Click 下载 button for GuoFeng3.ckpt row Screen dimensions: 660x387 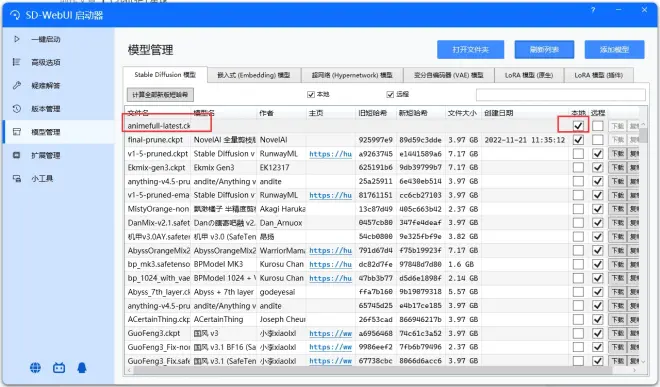[x=617, y=334]
